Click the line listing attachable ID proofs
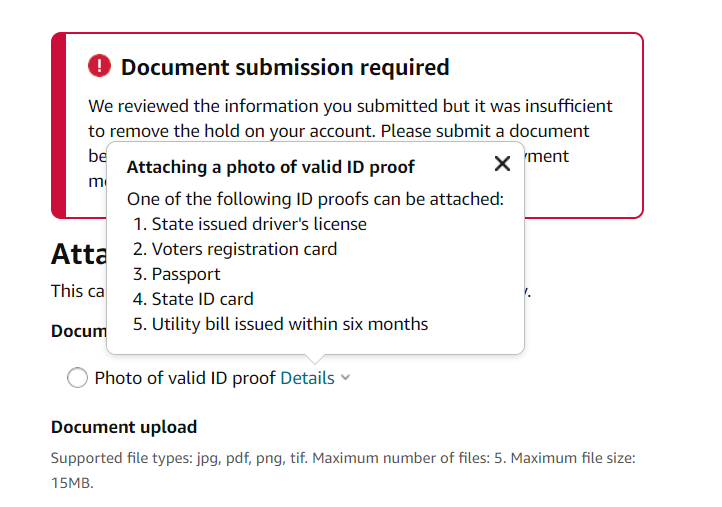Image resolution: width=722 pixels, height=507 pixels. click(315, 199)
